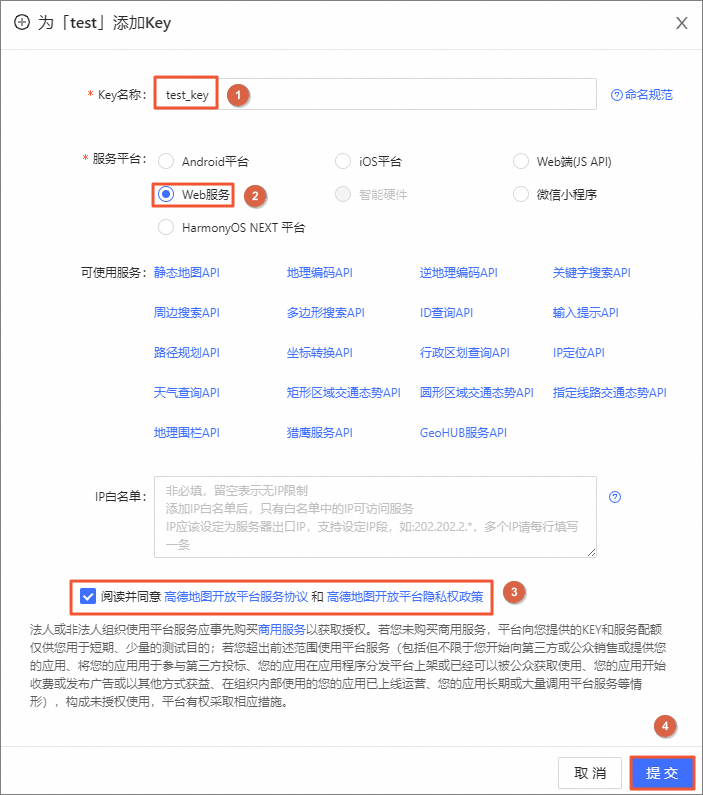Open the 逆地理编码API link
The width and height of the screenshot is (703, 795).
pos(458,273)
